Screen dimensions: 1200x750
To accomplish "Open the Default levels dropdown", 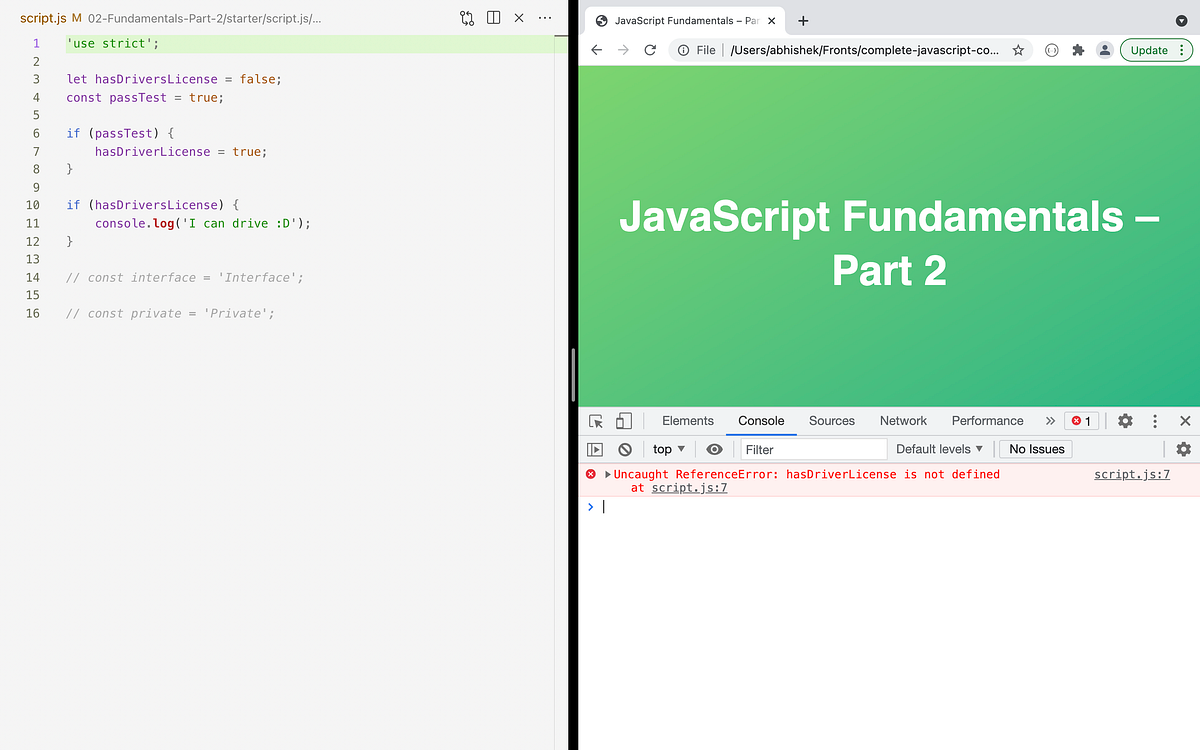I will click(937, 449).
